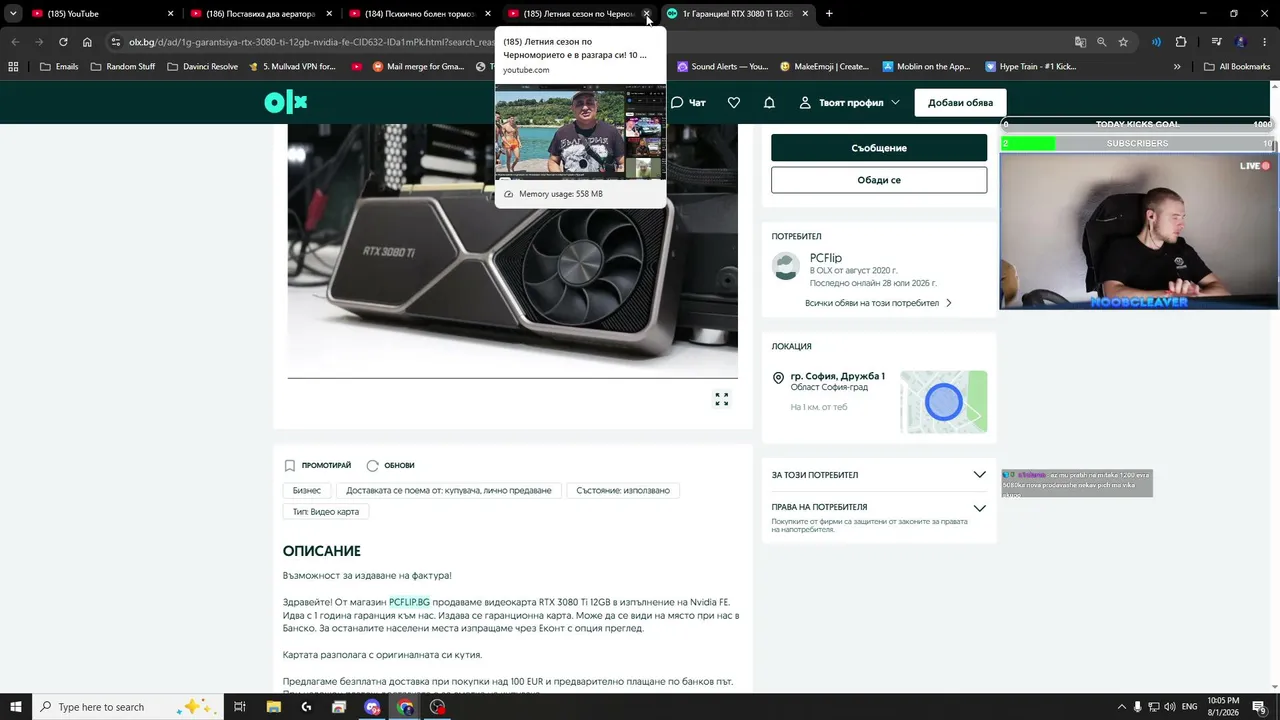Viewport: 1280px width, 720px height.
Task: Open the Discord icon on the taskbar
Action: pos(372,707)
